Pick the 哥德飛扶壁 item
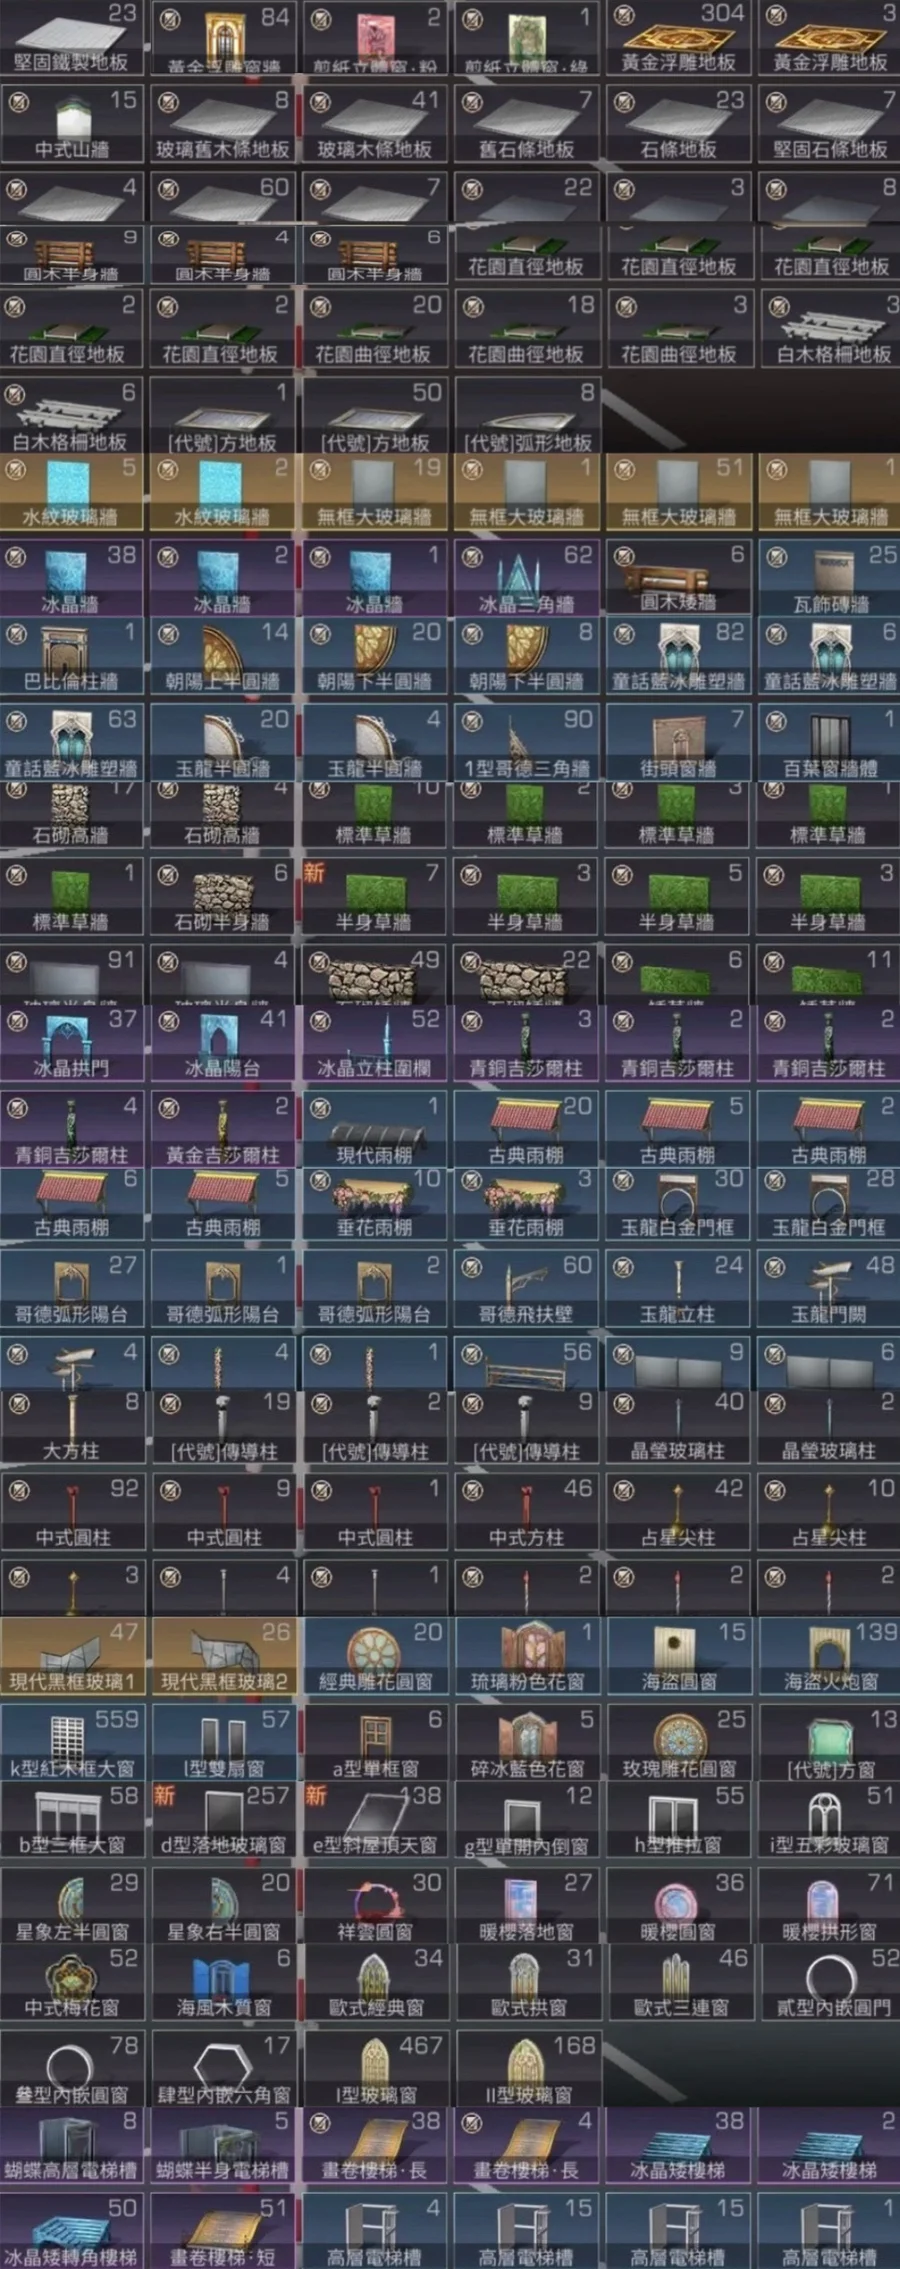This screenshot has height=2269, width=900. pyautogui.click(x=526, y=1289)
